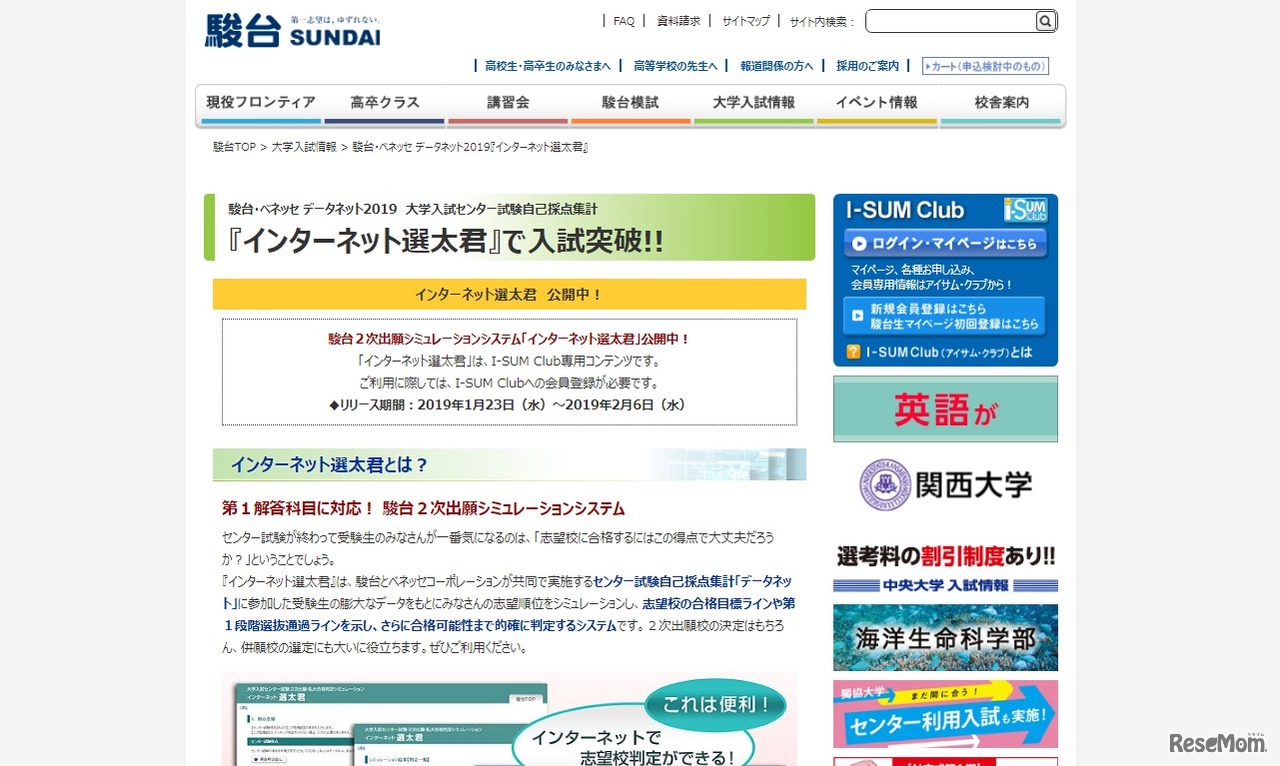Open the 大学入試情報 navigation tab
Screen dimensions: 1280x766
(x=753, y=102)
